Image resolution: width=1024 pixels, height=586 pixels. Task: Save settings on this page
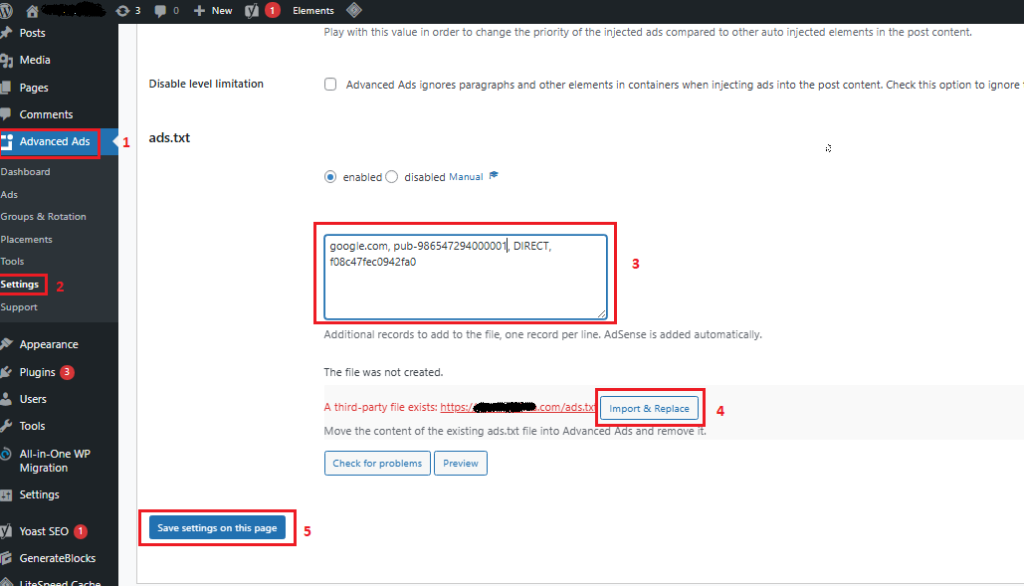click(x=217, y=528)
